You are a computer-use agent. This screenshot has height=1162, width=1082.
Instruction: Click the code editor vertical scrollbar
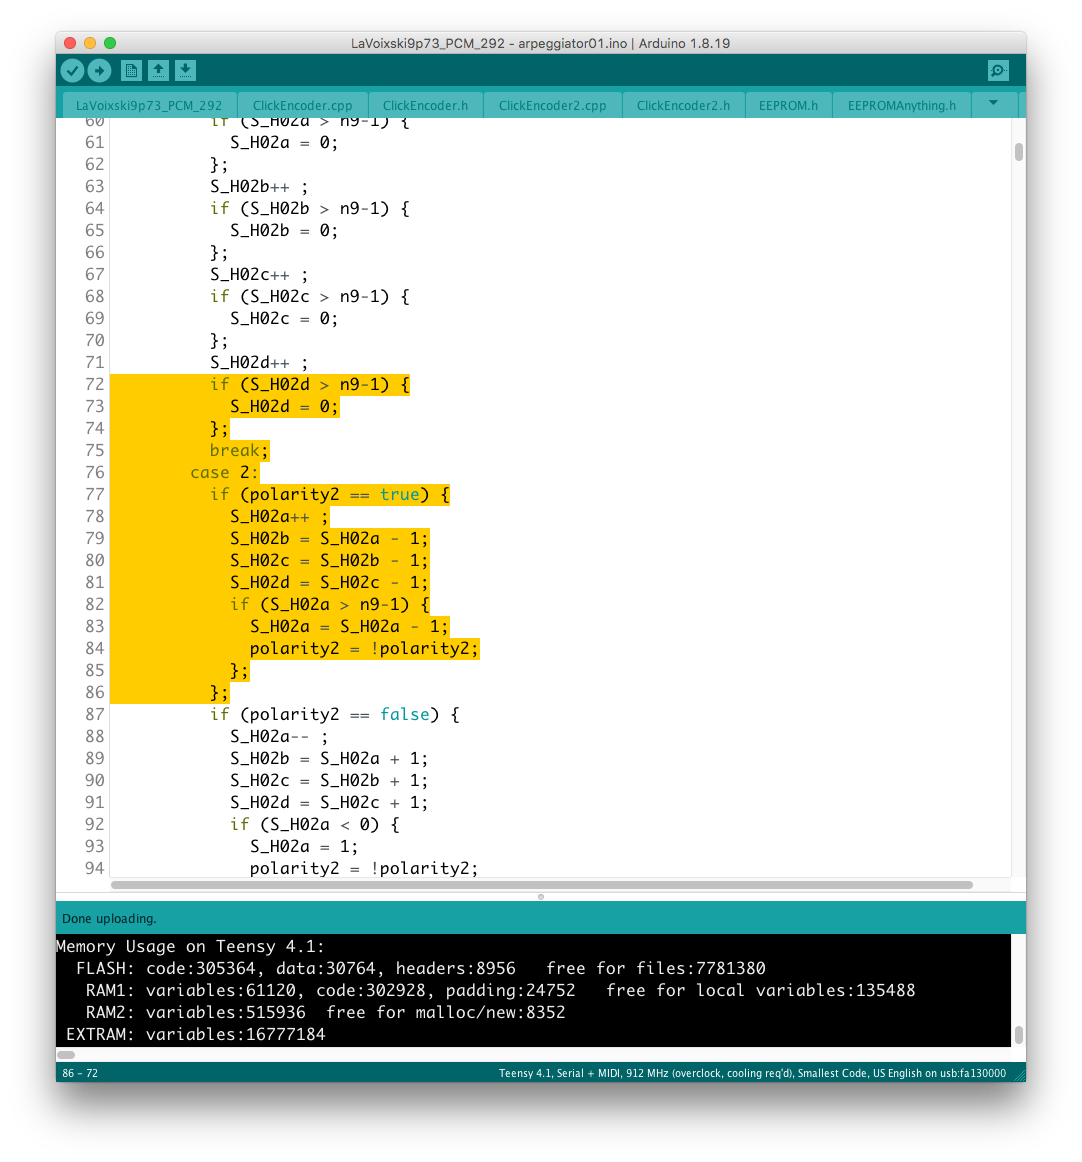(1018, 152)
